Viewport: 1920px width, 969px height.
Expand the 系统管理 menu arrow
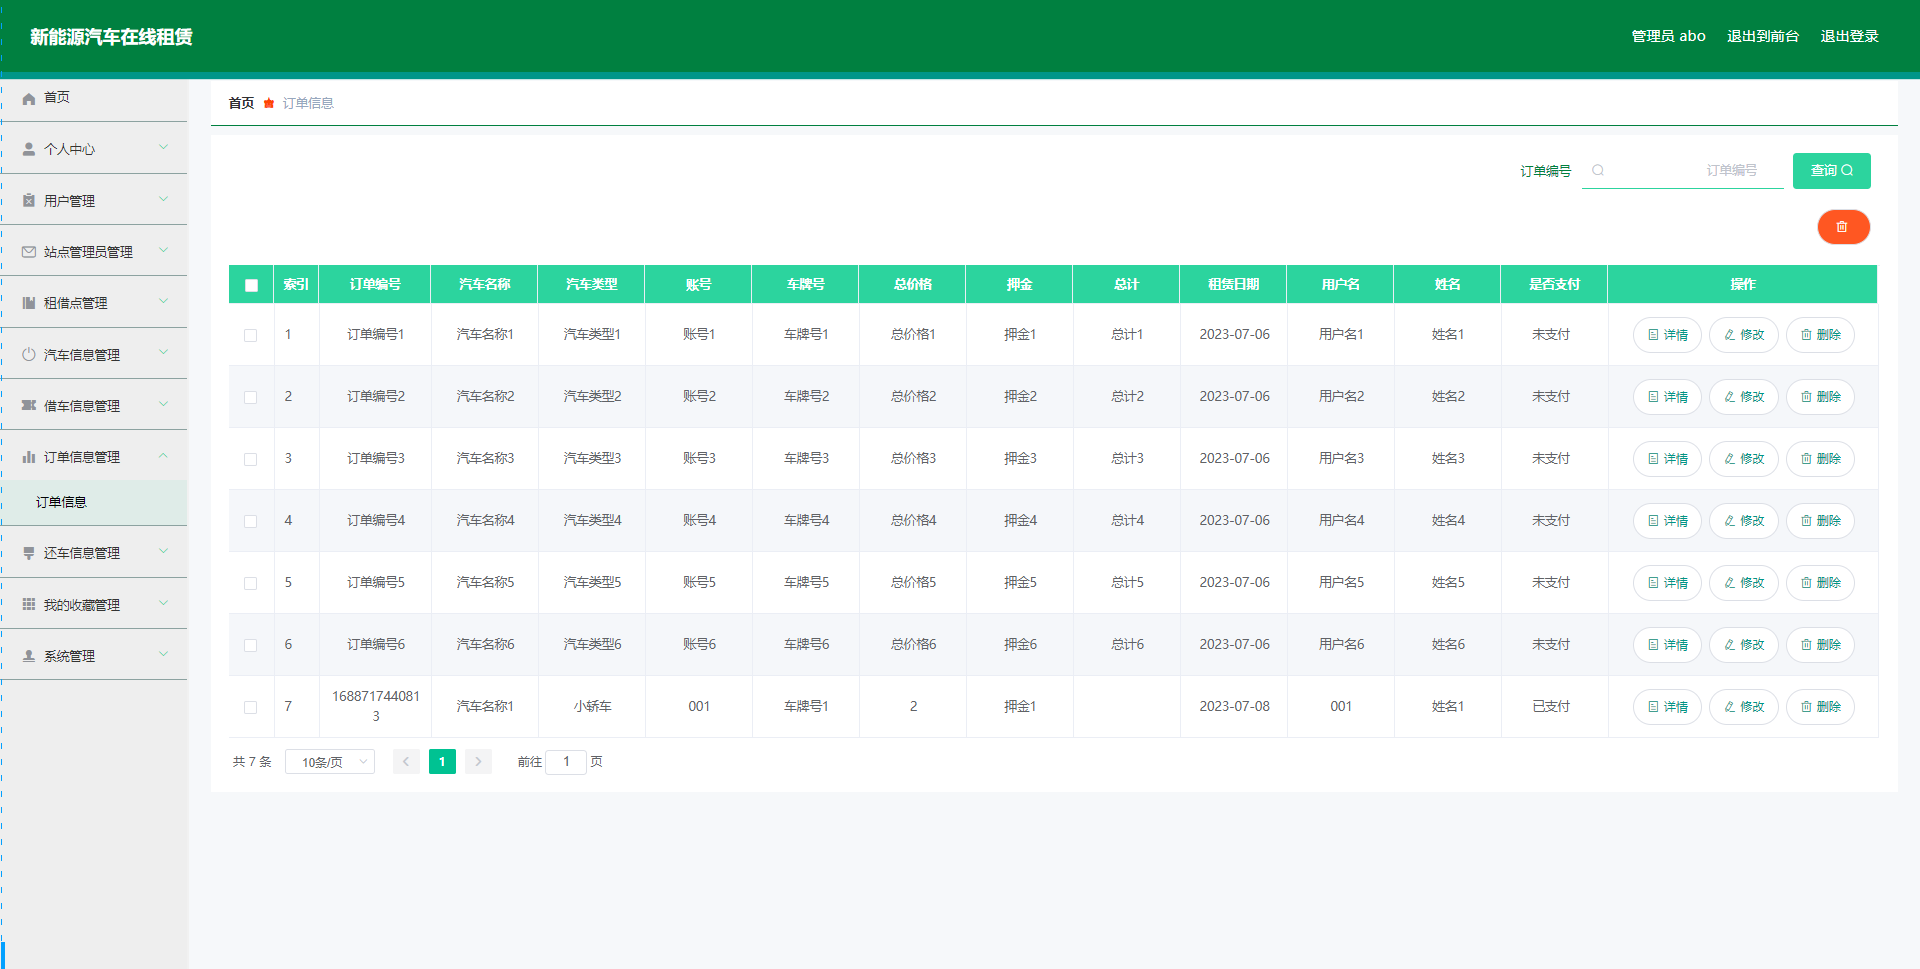[163, 655]
